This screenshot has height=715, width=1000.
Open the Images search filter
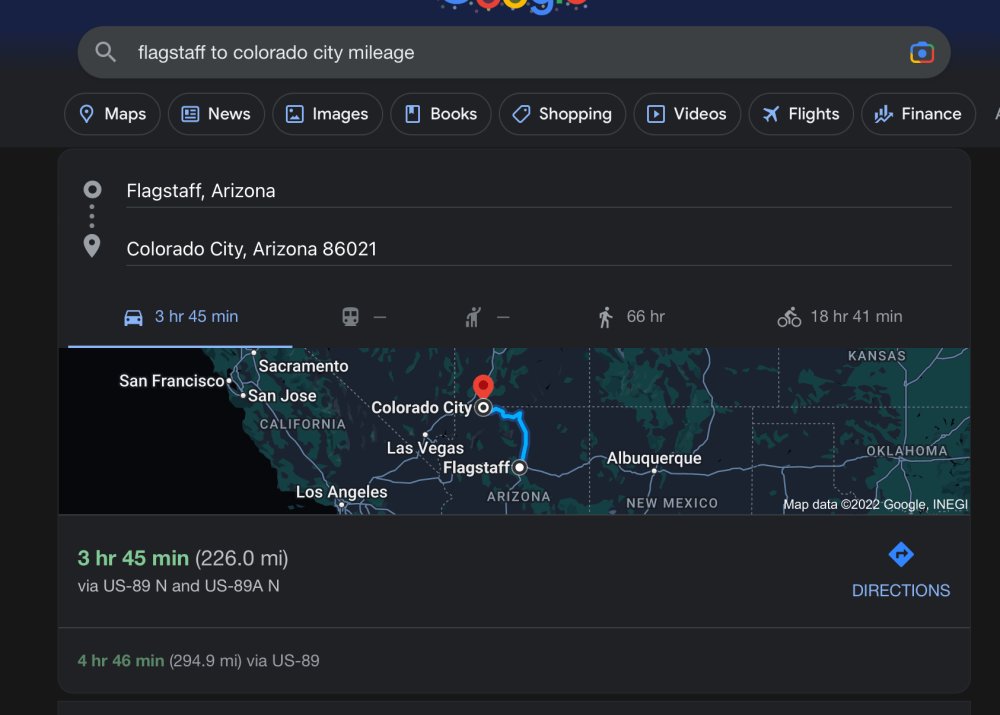point(327,114)
